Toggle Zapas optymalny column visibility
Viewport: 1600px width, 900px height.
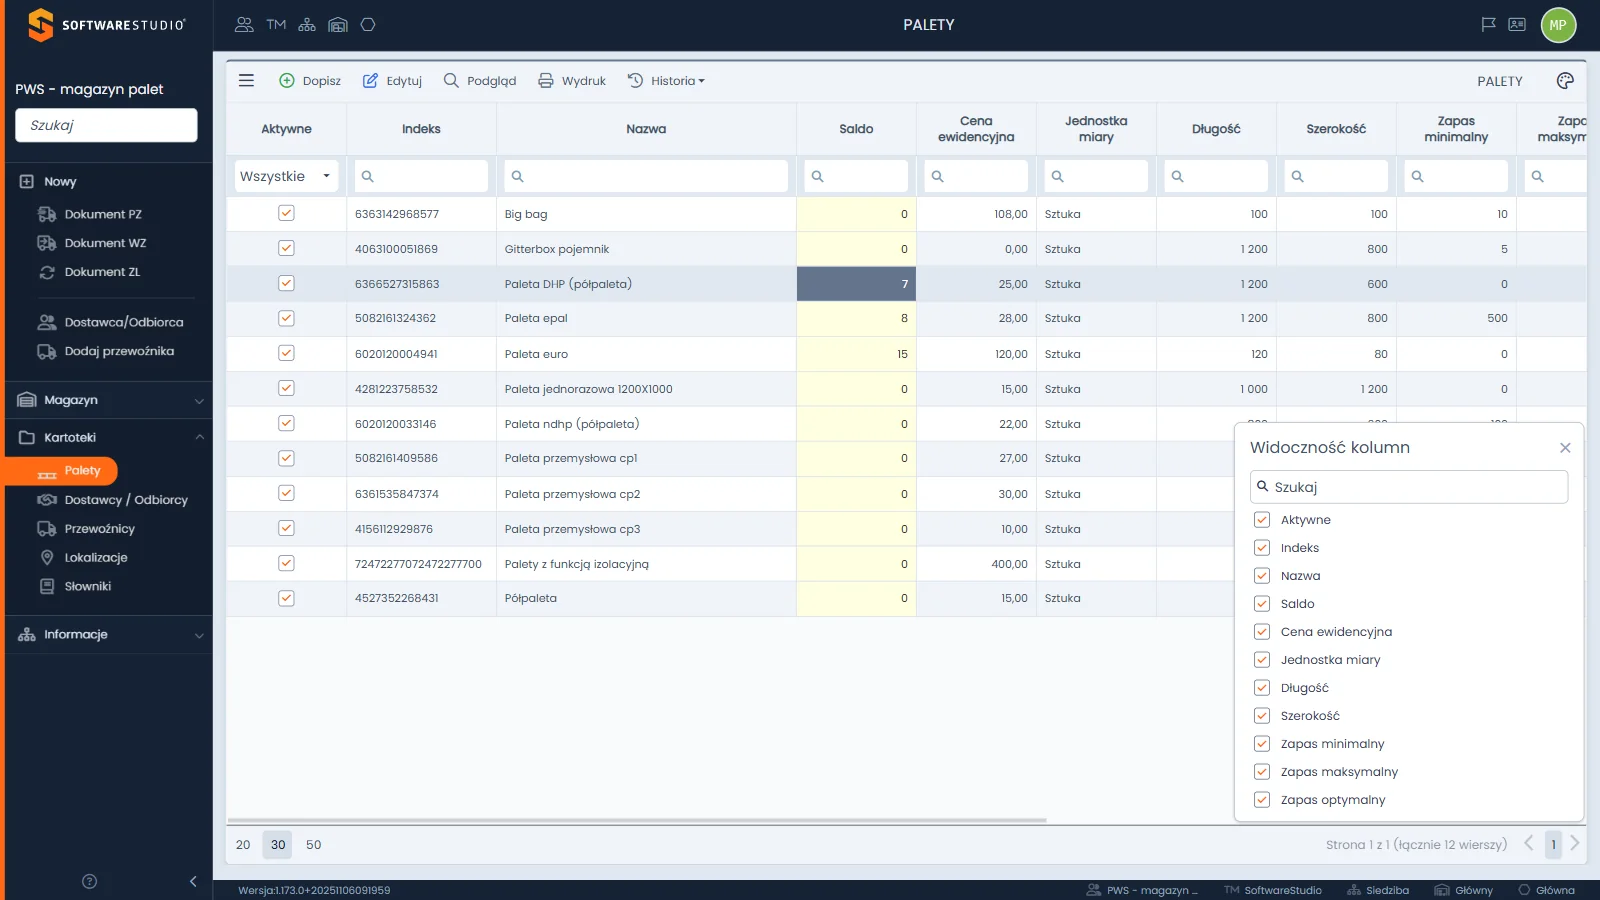(x=1262, y=800)
